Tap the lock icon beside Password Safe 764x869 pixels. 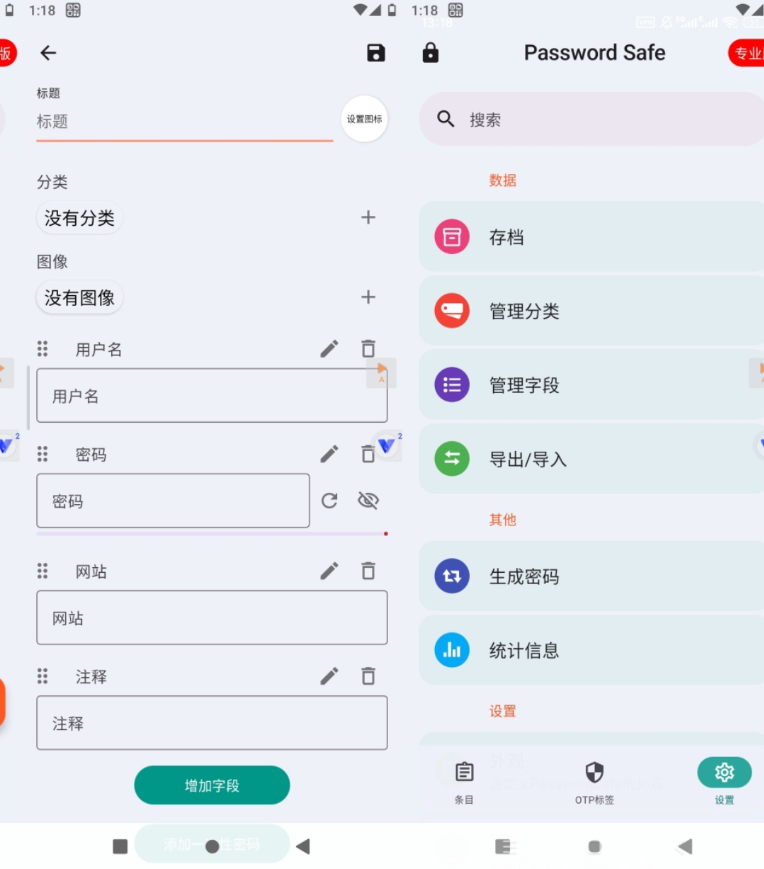(431, 54)
